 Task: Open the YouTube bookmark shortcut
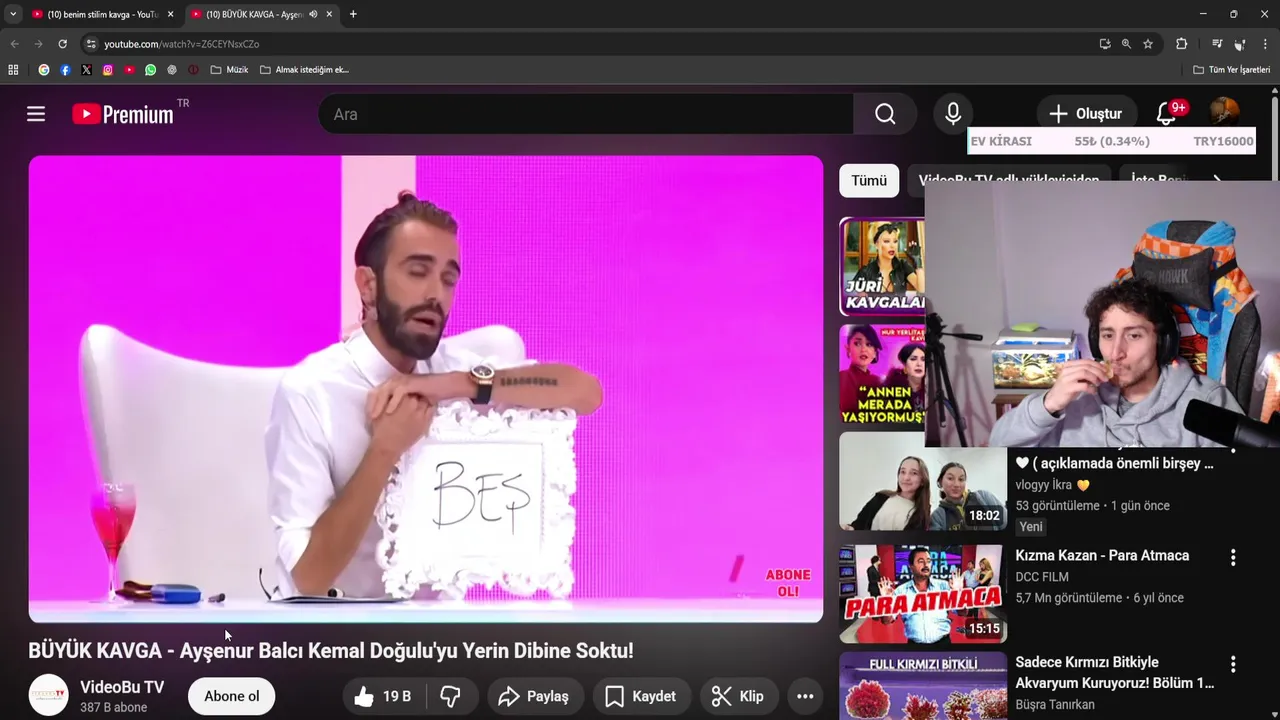[129, 70]
